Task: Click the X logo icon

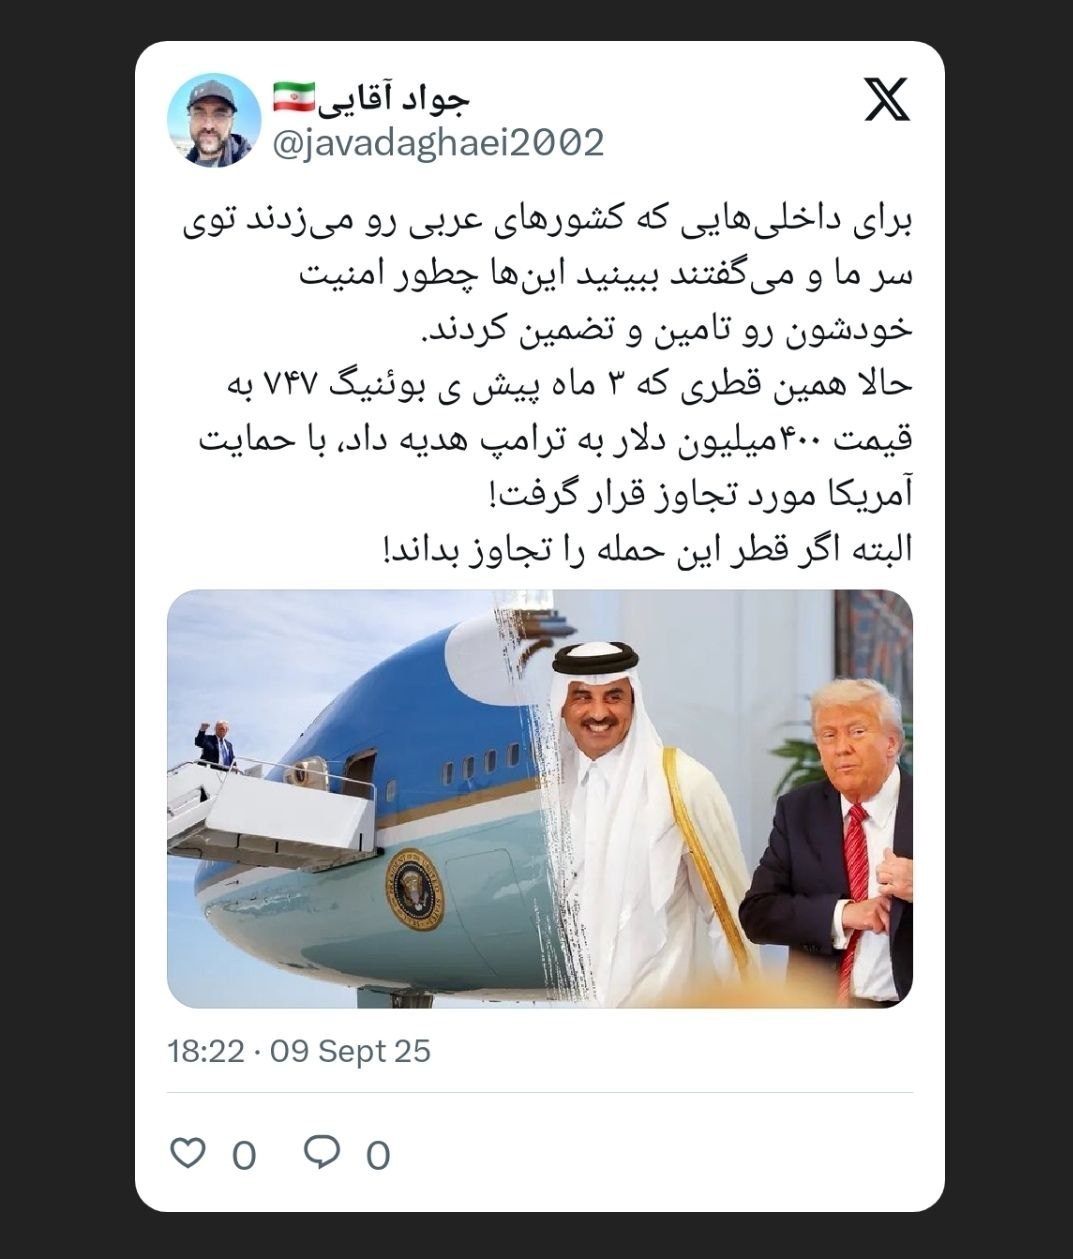Action: (887, 99)
